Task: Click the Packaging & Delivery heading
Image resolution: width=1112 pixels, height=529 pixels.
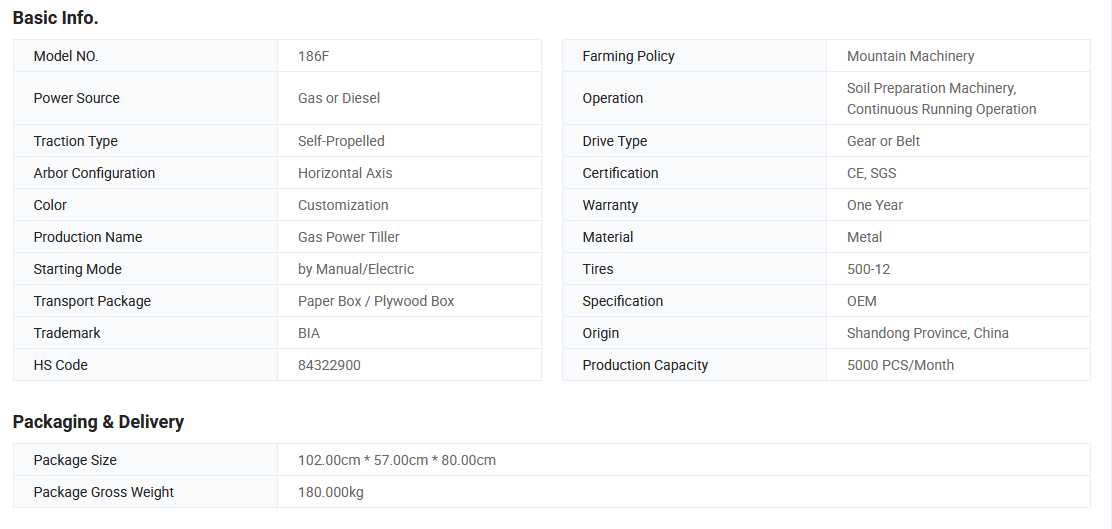Action: click(98, 421)
